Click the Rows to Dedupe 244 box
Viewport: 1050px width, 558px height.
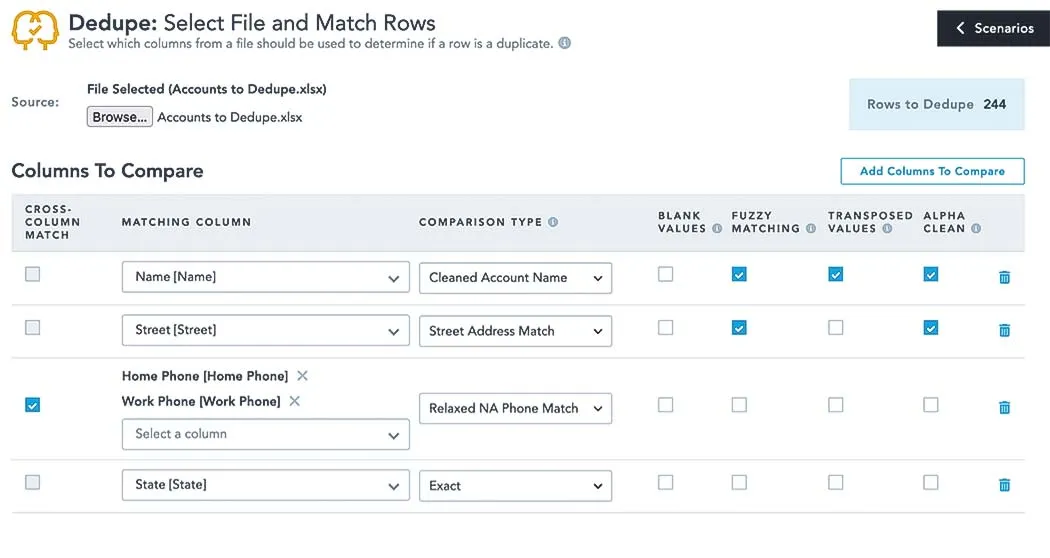pos(936,104)
